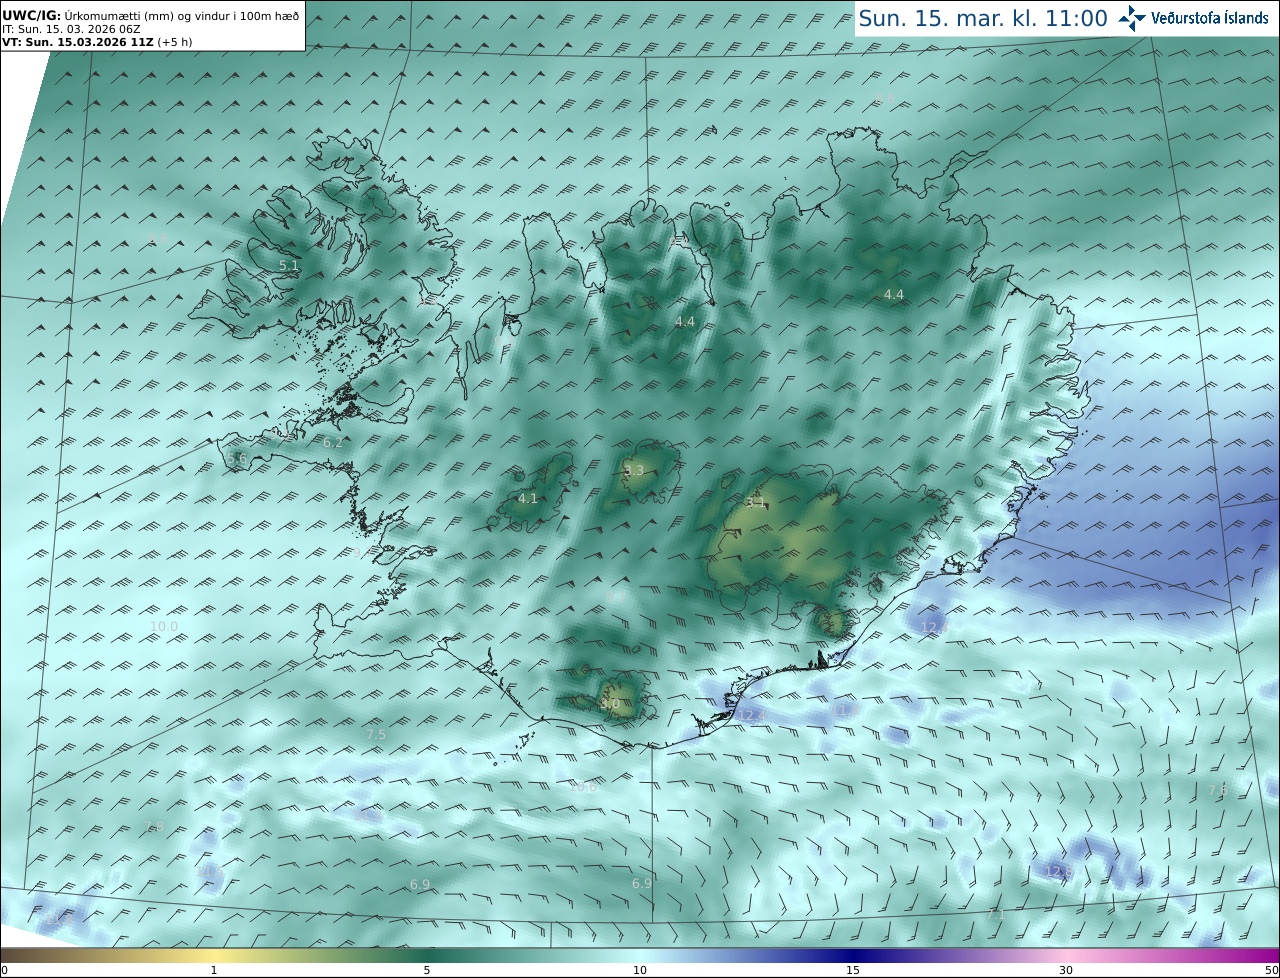Click the 5.1 value on the map
This screenshot has height=978, width=1280.
[289, 265]
